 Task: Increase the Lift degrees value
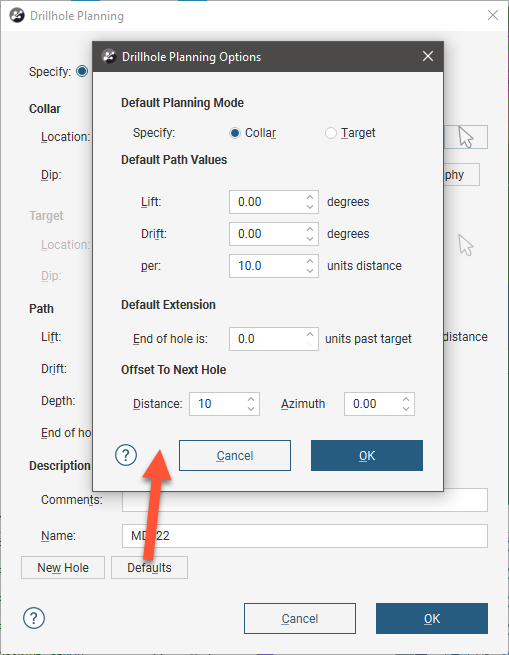[x=310, y=197]
